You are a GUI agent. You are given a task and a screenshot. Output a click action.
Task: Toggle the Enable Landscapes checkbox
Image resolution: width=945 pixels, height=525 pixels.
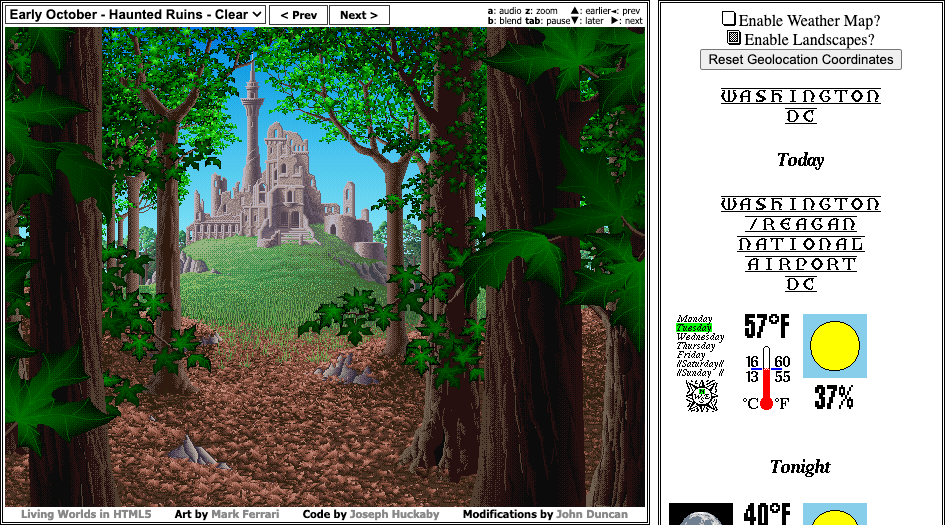733,39
